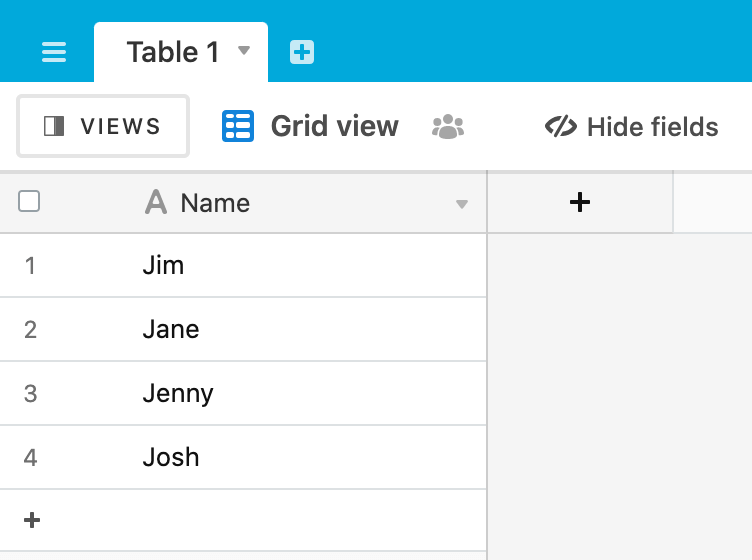This screenshot has width=752, height=560.
Task: Open the Name column dropdown arrow
Action: [x=462, y=205]
